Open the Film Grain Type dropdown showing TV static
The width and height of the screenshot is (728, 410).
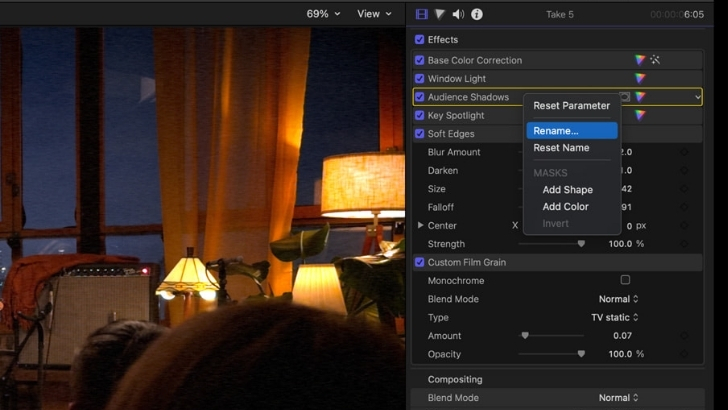(x=614, y=318)
